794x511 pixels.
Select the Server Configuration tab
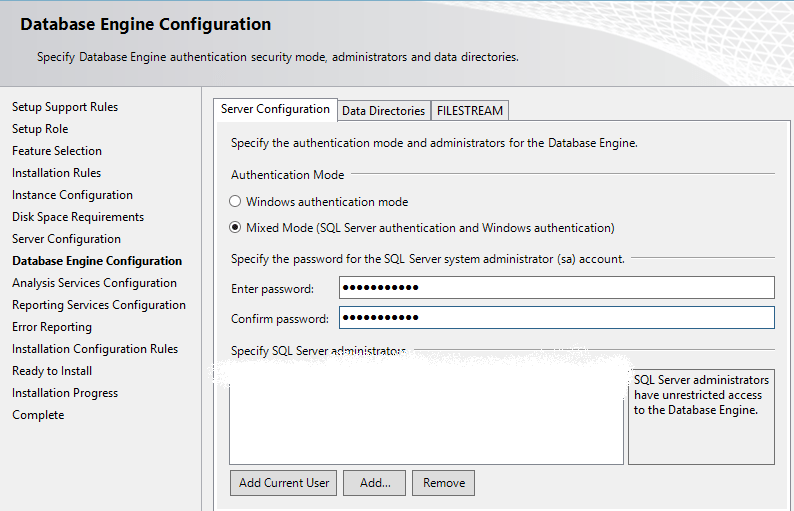[275, 110]
